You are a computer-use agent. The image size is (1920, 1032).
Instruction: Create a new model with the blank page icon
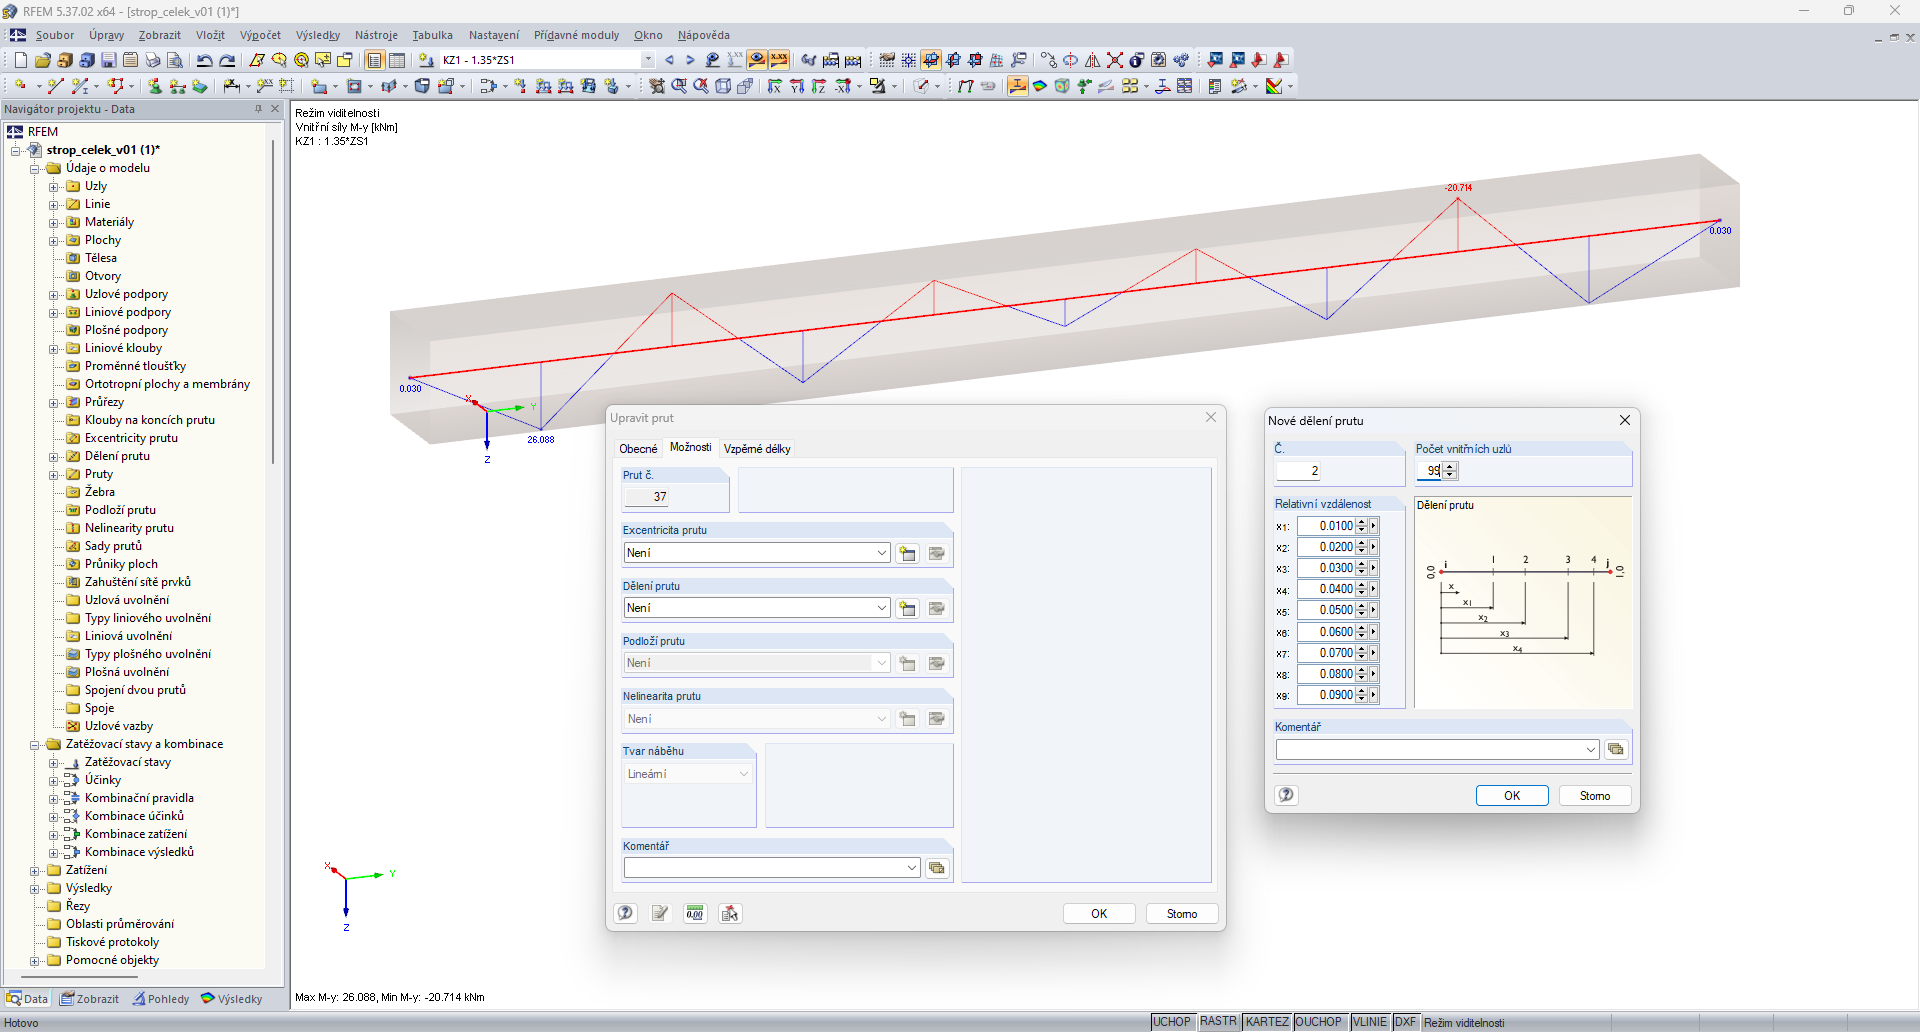click(x=18, y=59)
